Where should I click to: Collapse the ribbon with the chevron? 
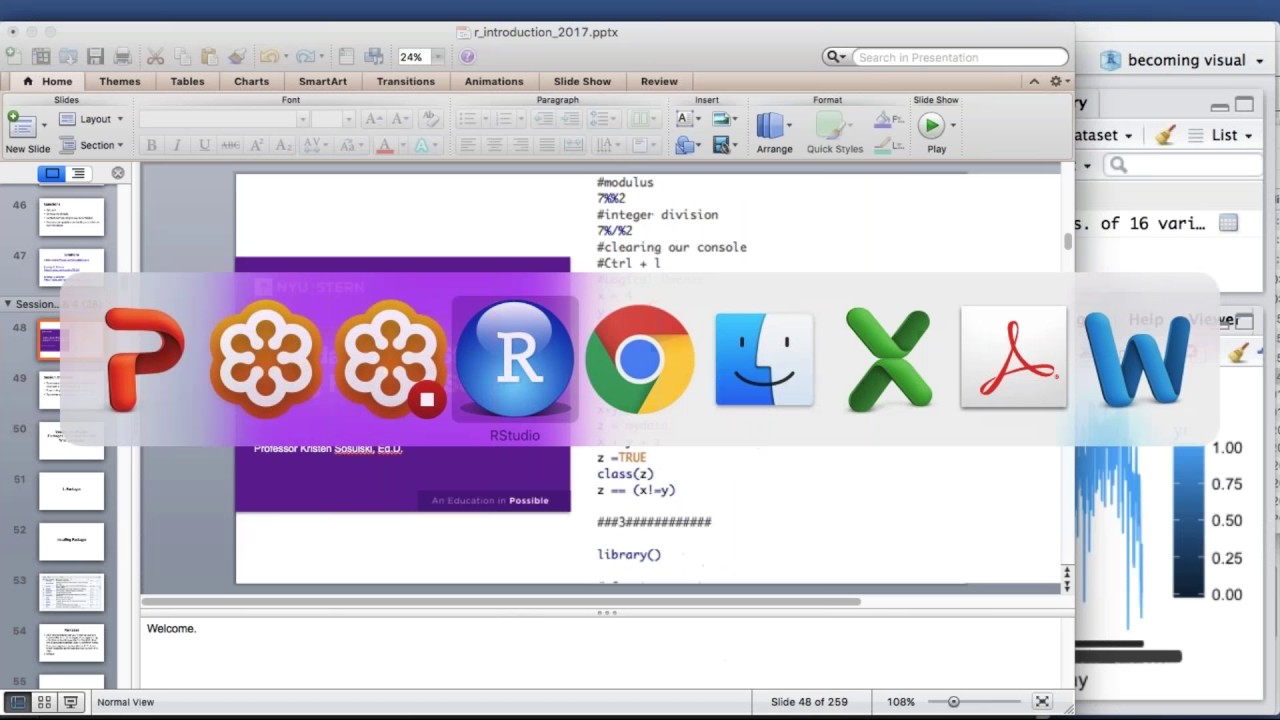[x=1034, y=81]
